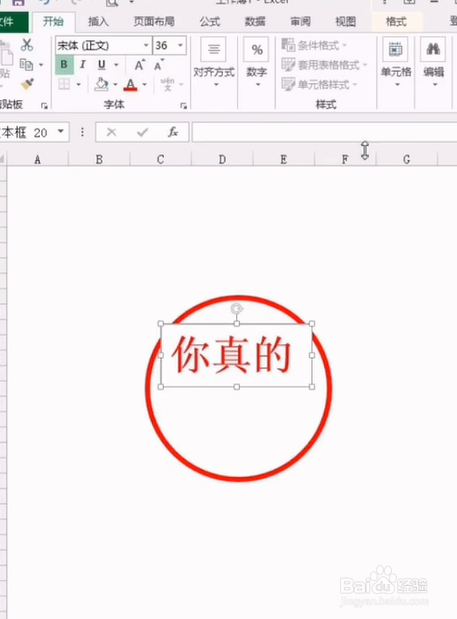Select column G header

click(x=406, y=159)
